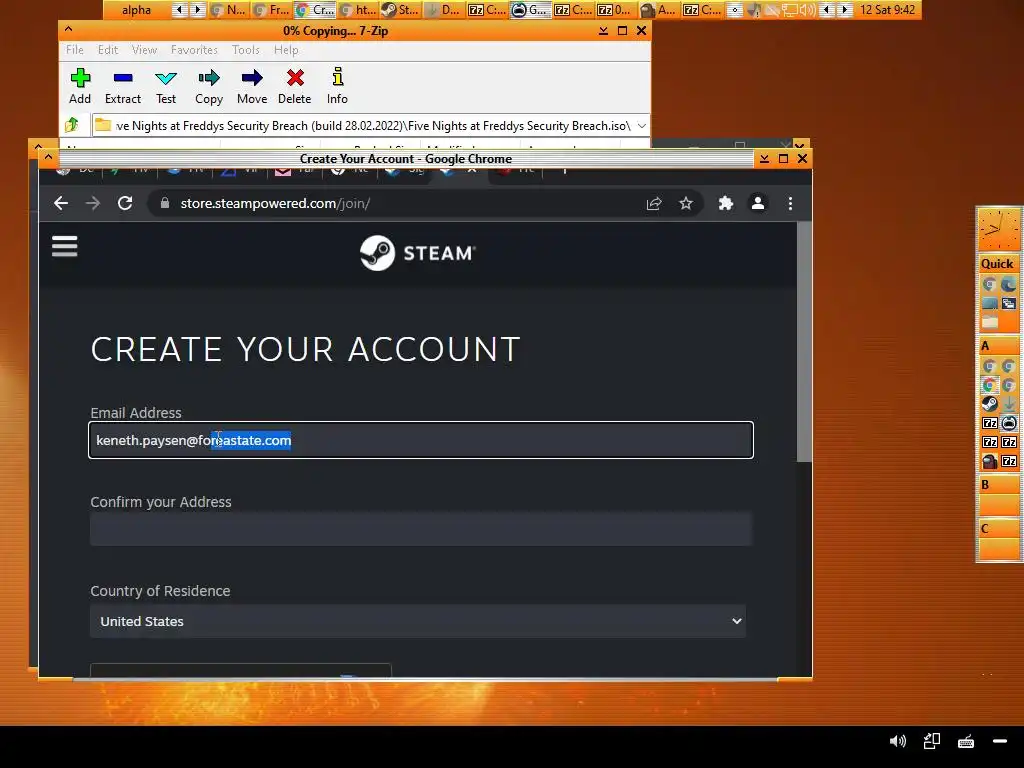Screen dimensions: 1024x768
Task: Click in the Email Address field
Action: [421, 440]
